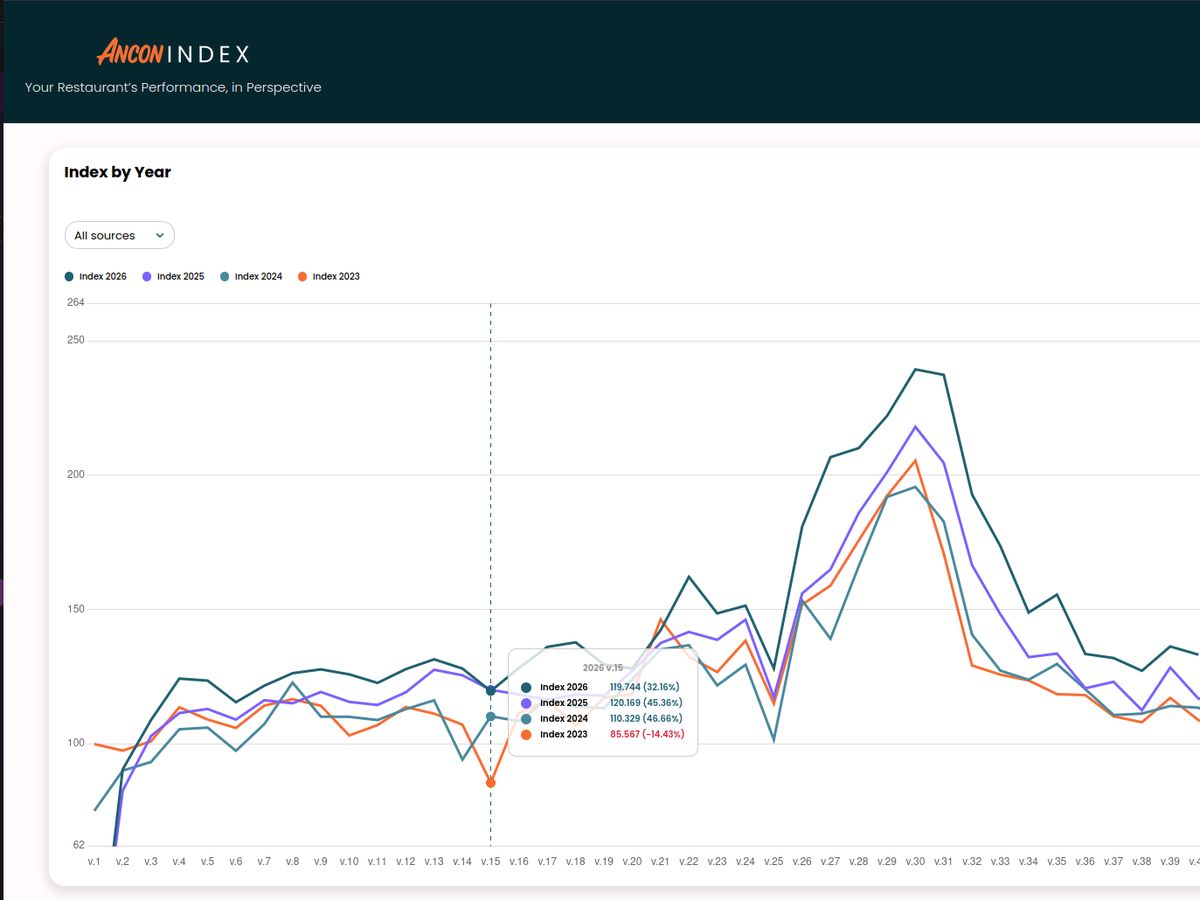Click the tooltip's Index 2026 color dot
Image resolution: width=1200 pixels, height=900 pixels.
click(x=526, y=687)
